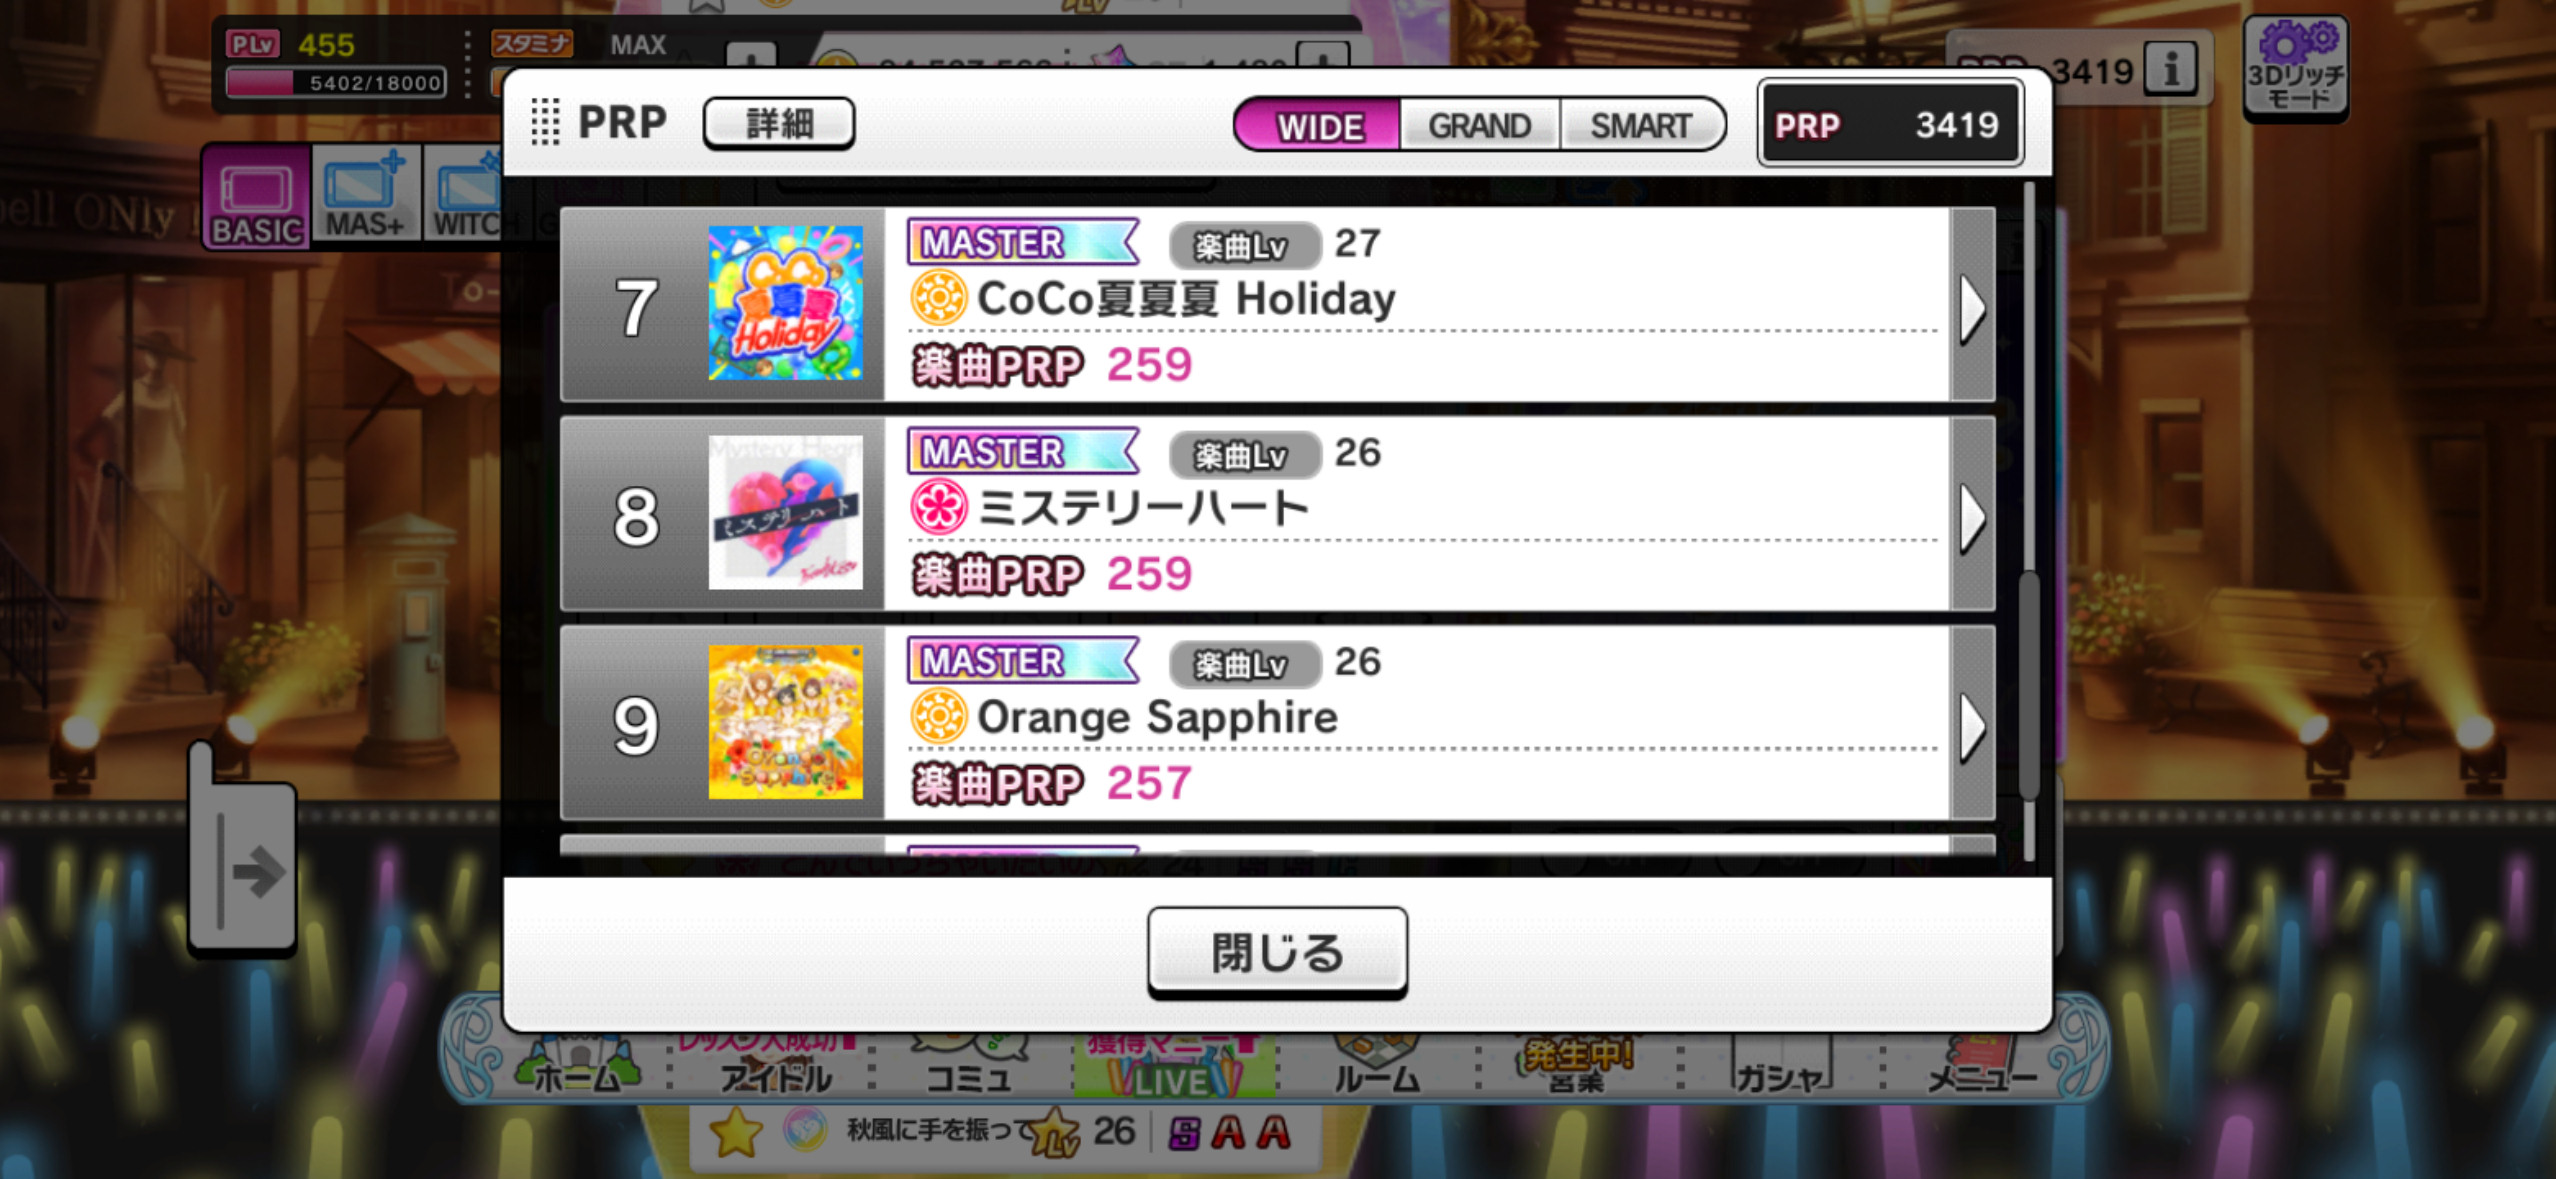Open the ルーム menu tab
This screenshot has width=2556, height=1179.
(1377, 1067)
